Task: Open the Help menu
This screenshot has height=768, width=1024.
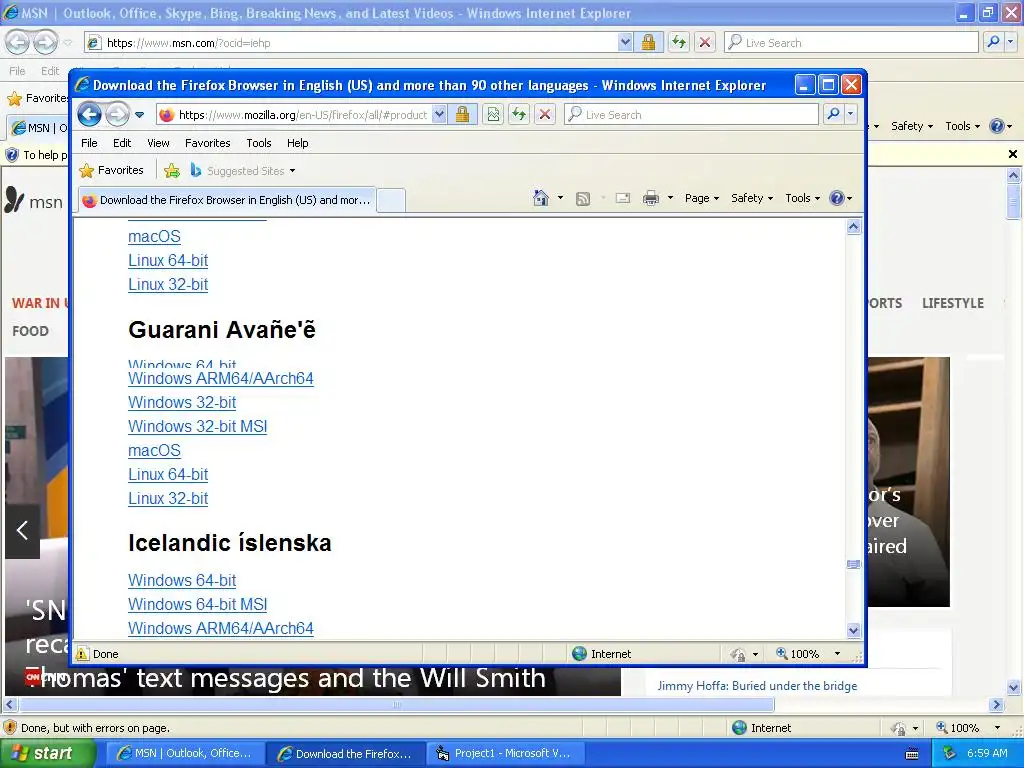Action: pyautogui.click(x=297, y=143)
